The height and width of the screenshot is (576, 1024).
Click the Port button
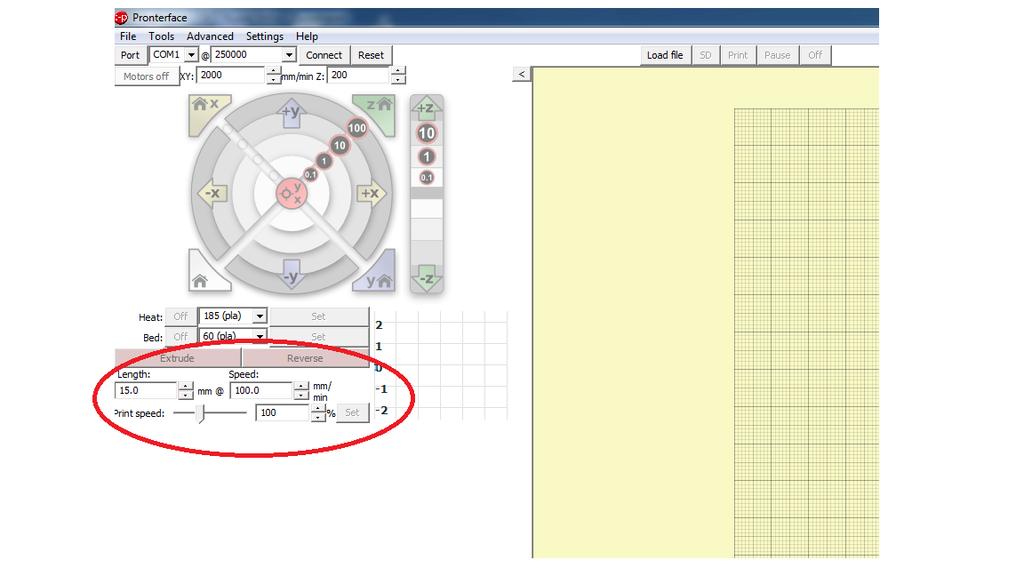point(130,56)
